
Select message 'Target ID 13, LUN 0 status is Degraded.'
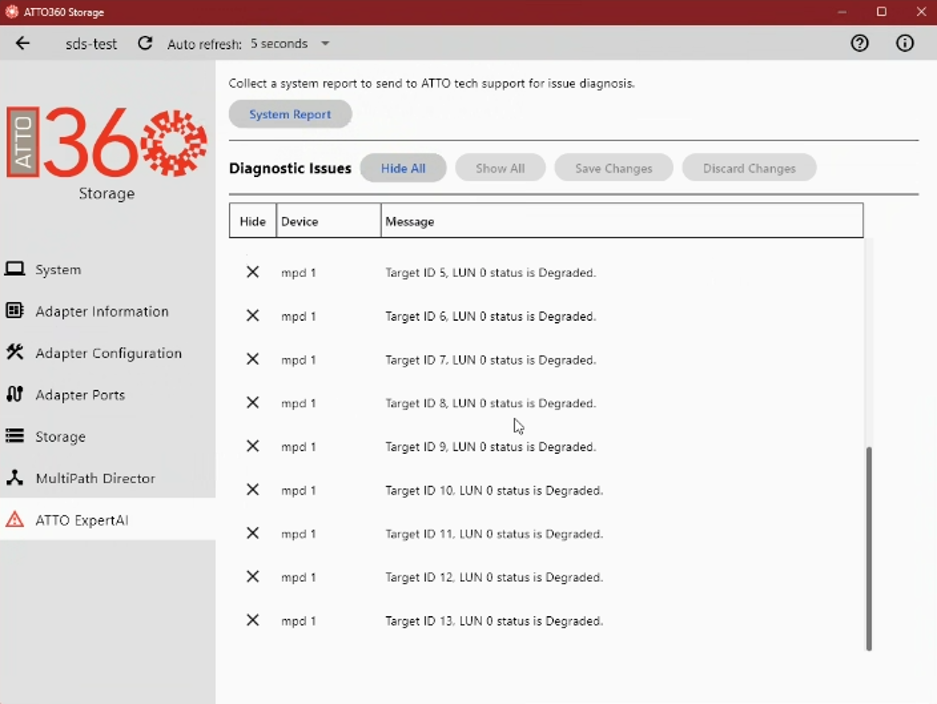494,621
